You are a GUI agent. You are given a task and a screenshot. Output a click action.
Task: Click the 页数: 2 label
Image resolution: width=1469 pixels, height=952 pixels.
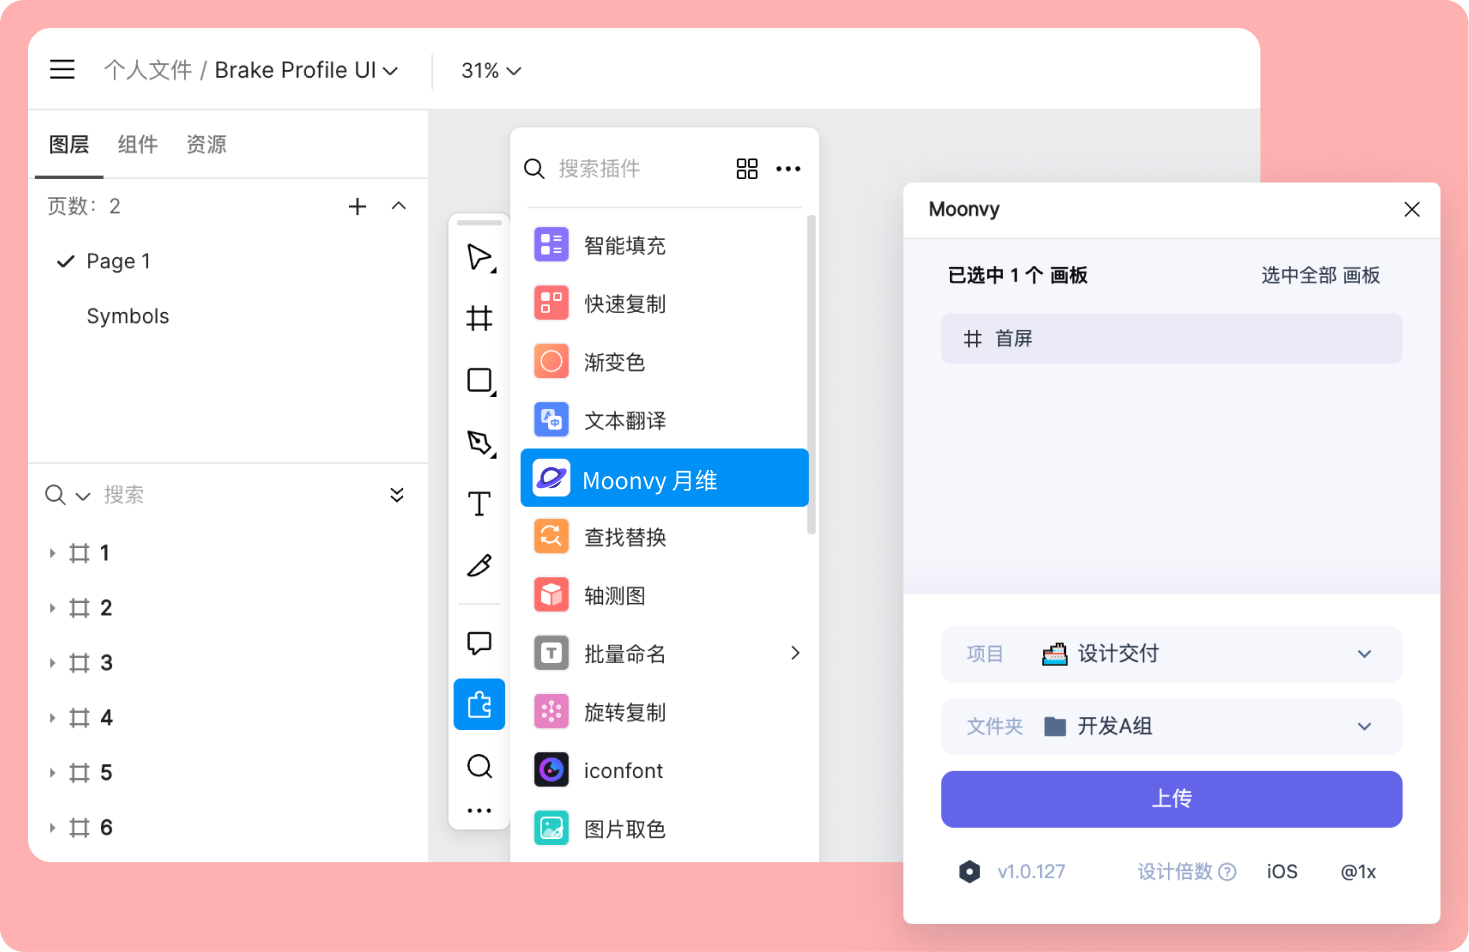(84, 207)
